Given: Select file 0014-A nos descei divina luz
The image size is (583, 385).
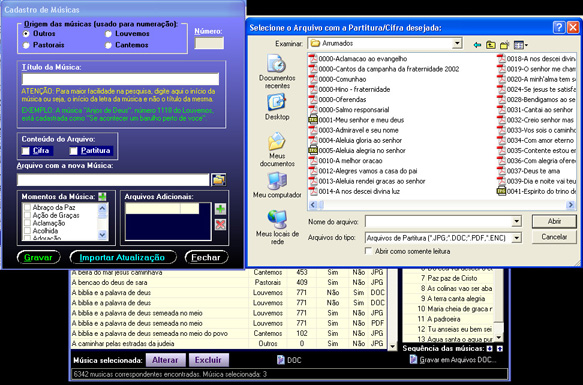Looking at the screenshot, I should [354, 191].
